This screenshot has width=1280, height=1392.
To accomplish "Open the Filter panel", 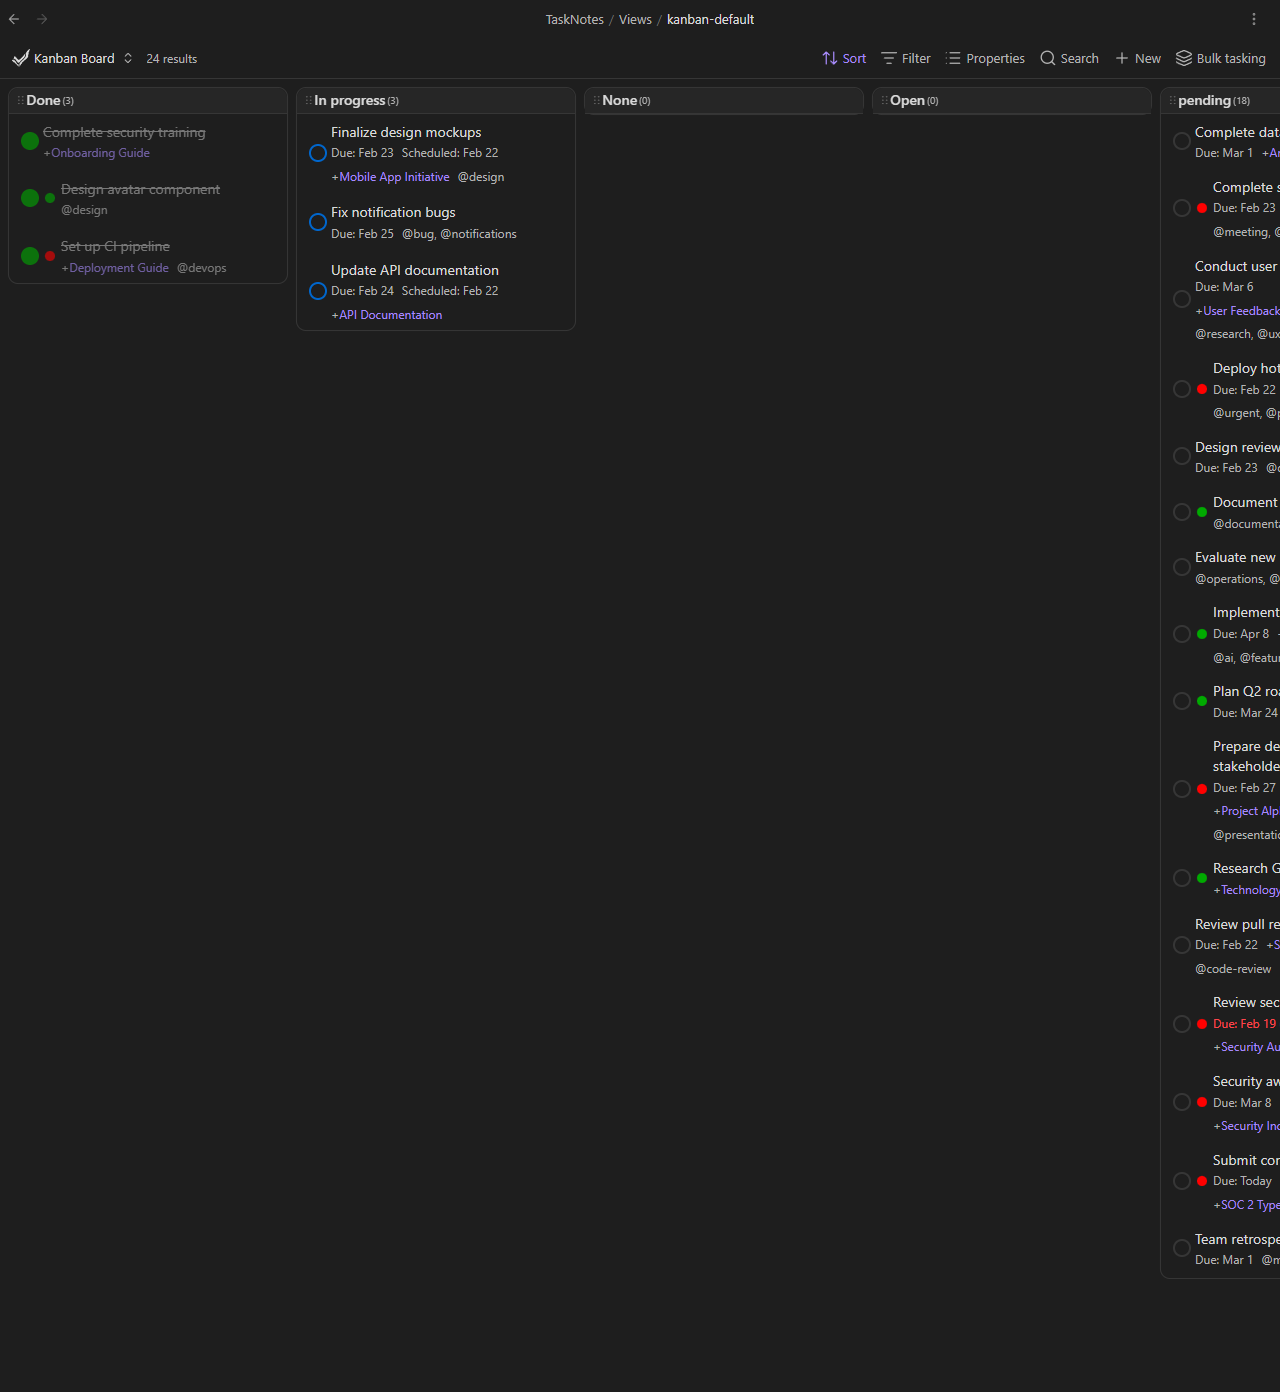I will (x=905, y=58).
